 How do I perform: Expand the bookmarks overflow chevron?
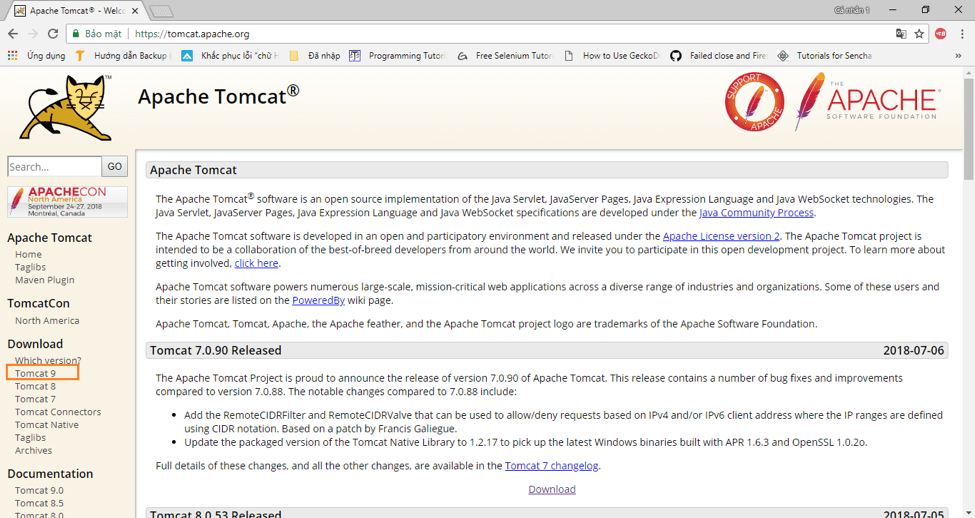[959, 56]
